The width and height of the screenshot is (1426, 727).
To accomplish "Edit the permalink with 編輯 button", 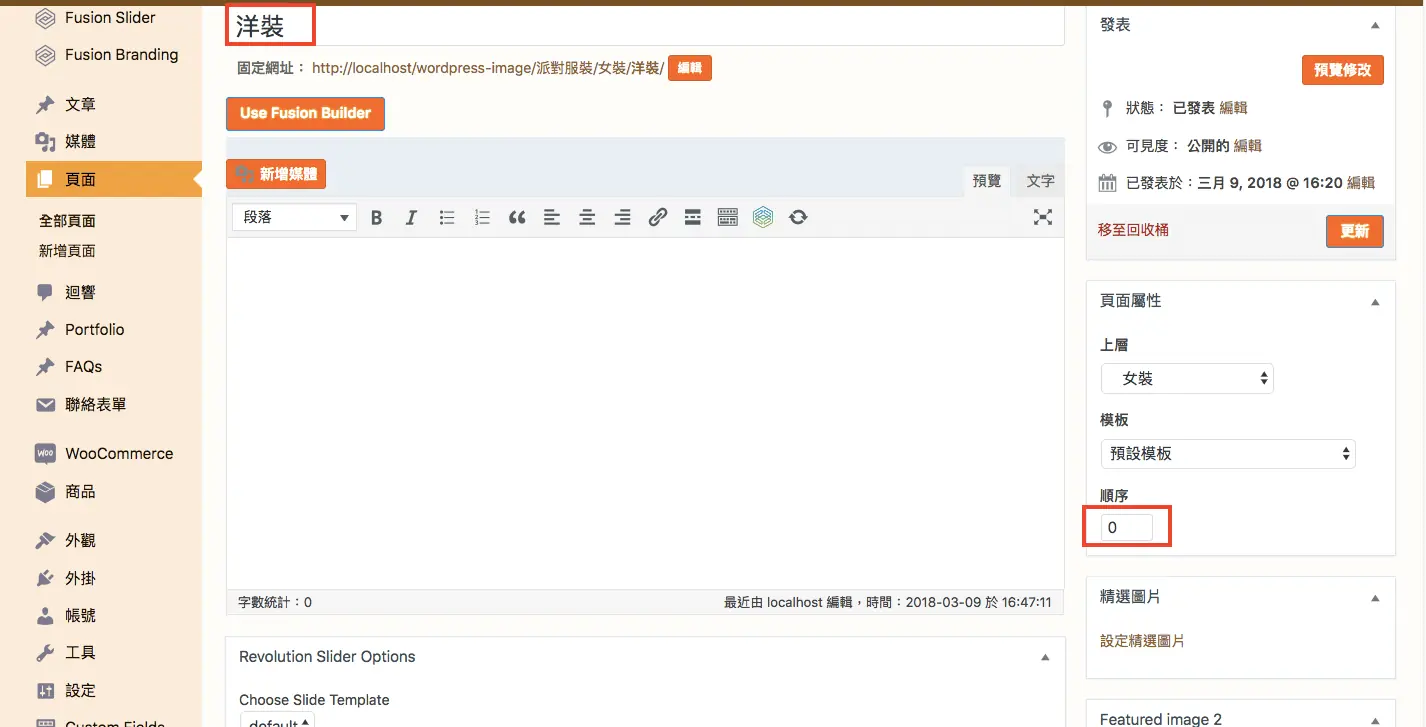I will point(690,68).
